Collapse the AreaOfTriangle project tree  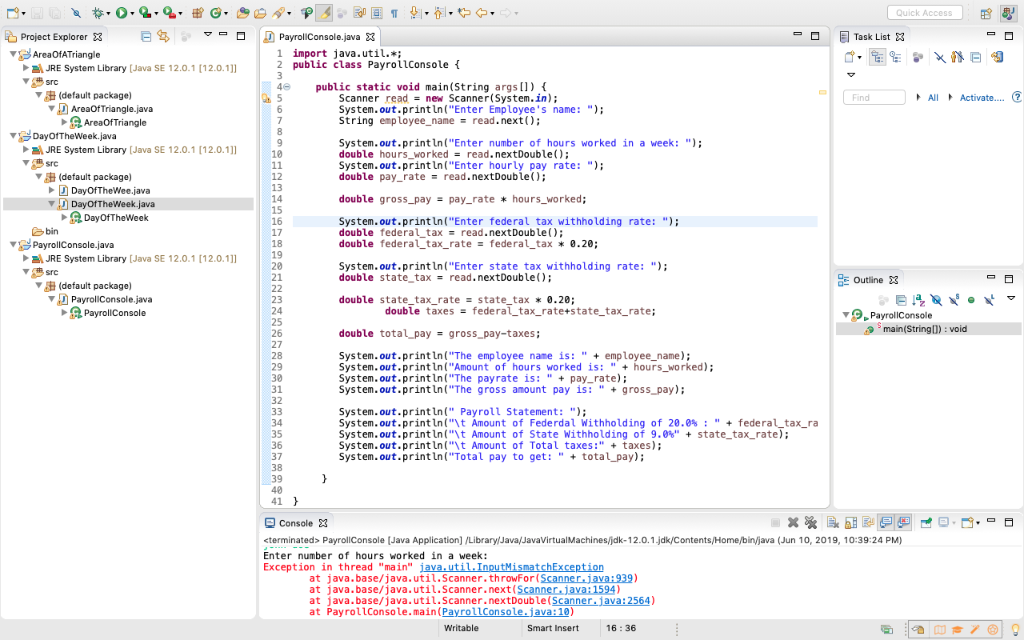(x=12, y=54)
